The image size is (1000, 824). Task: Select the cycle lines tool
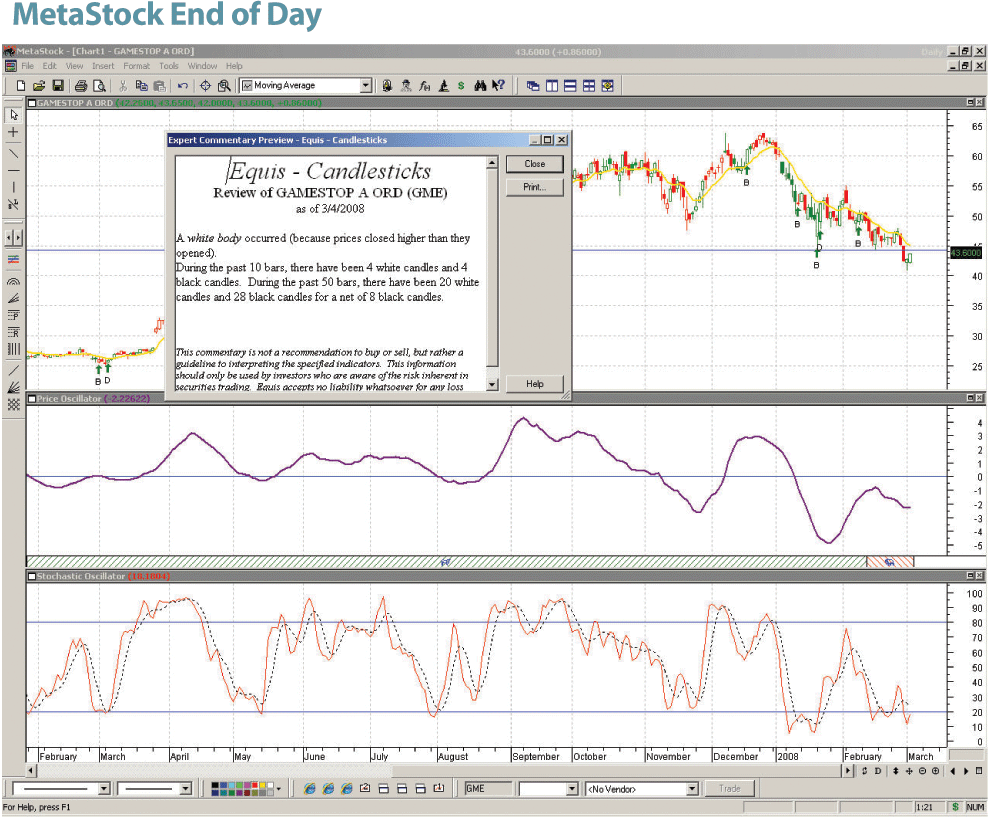coord(13,349)
